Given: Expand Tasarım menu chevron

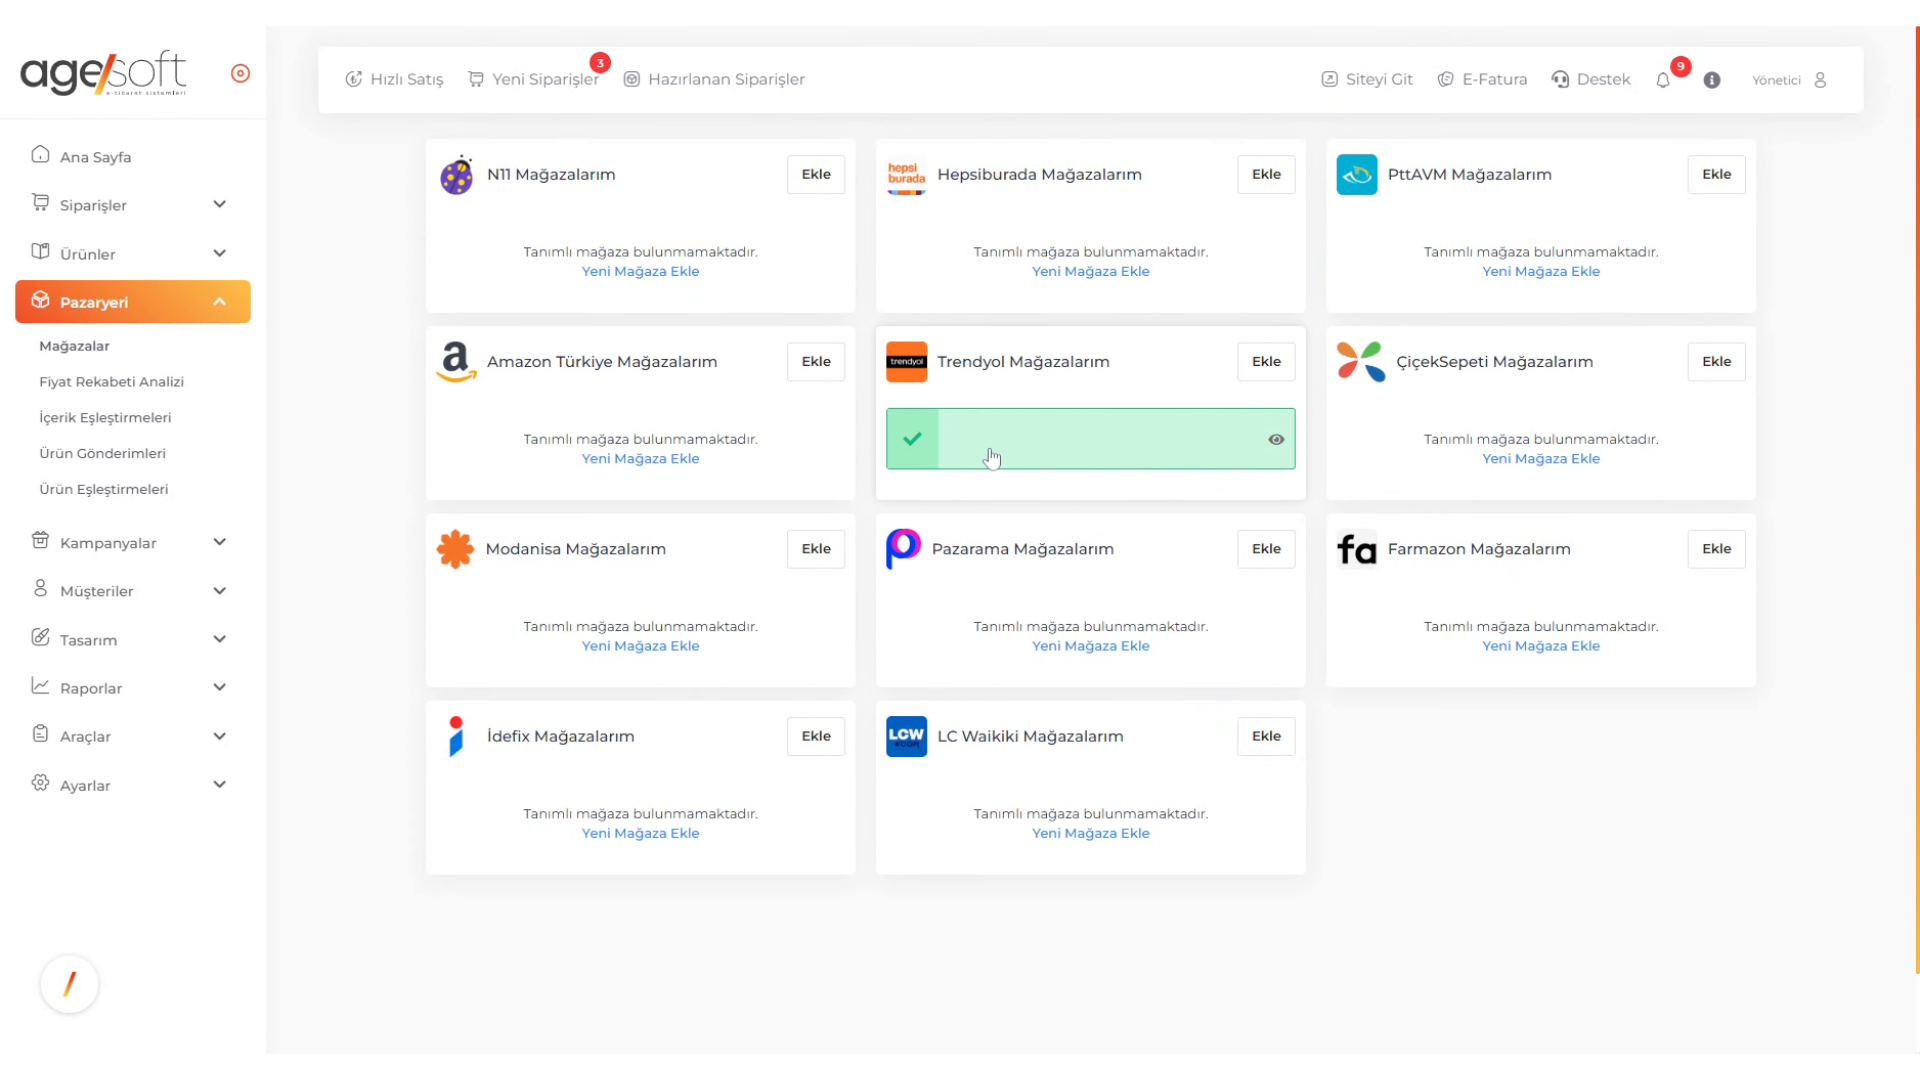Looking at the screenshot, I should coord(219,640).
